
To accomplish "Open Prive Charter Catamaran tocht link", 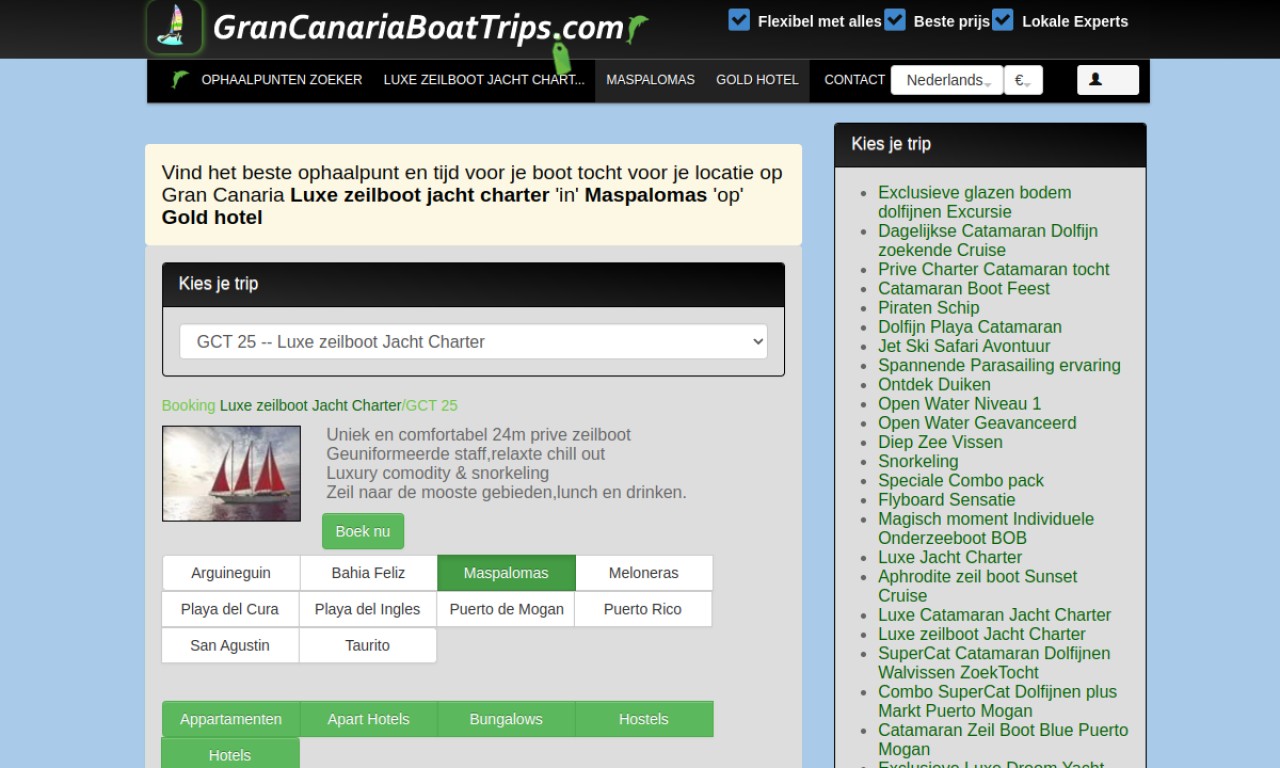I will click(994, 269).
